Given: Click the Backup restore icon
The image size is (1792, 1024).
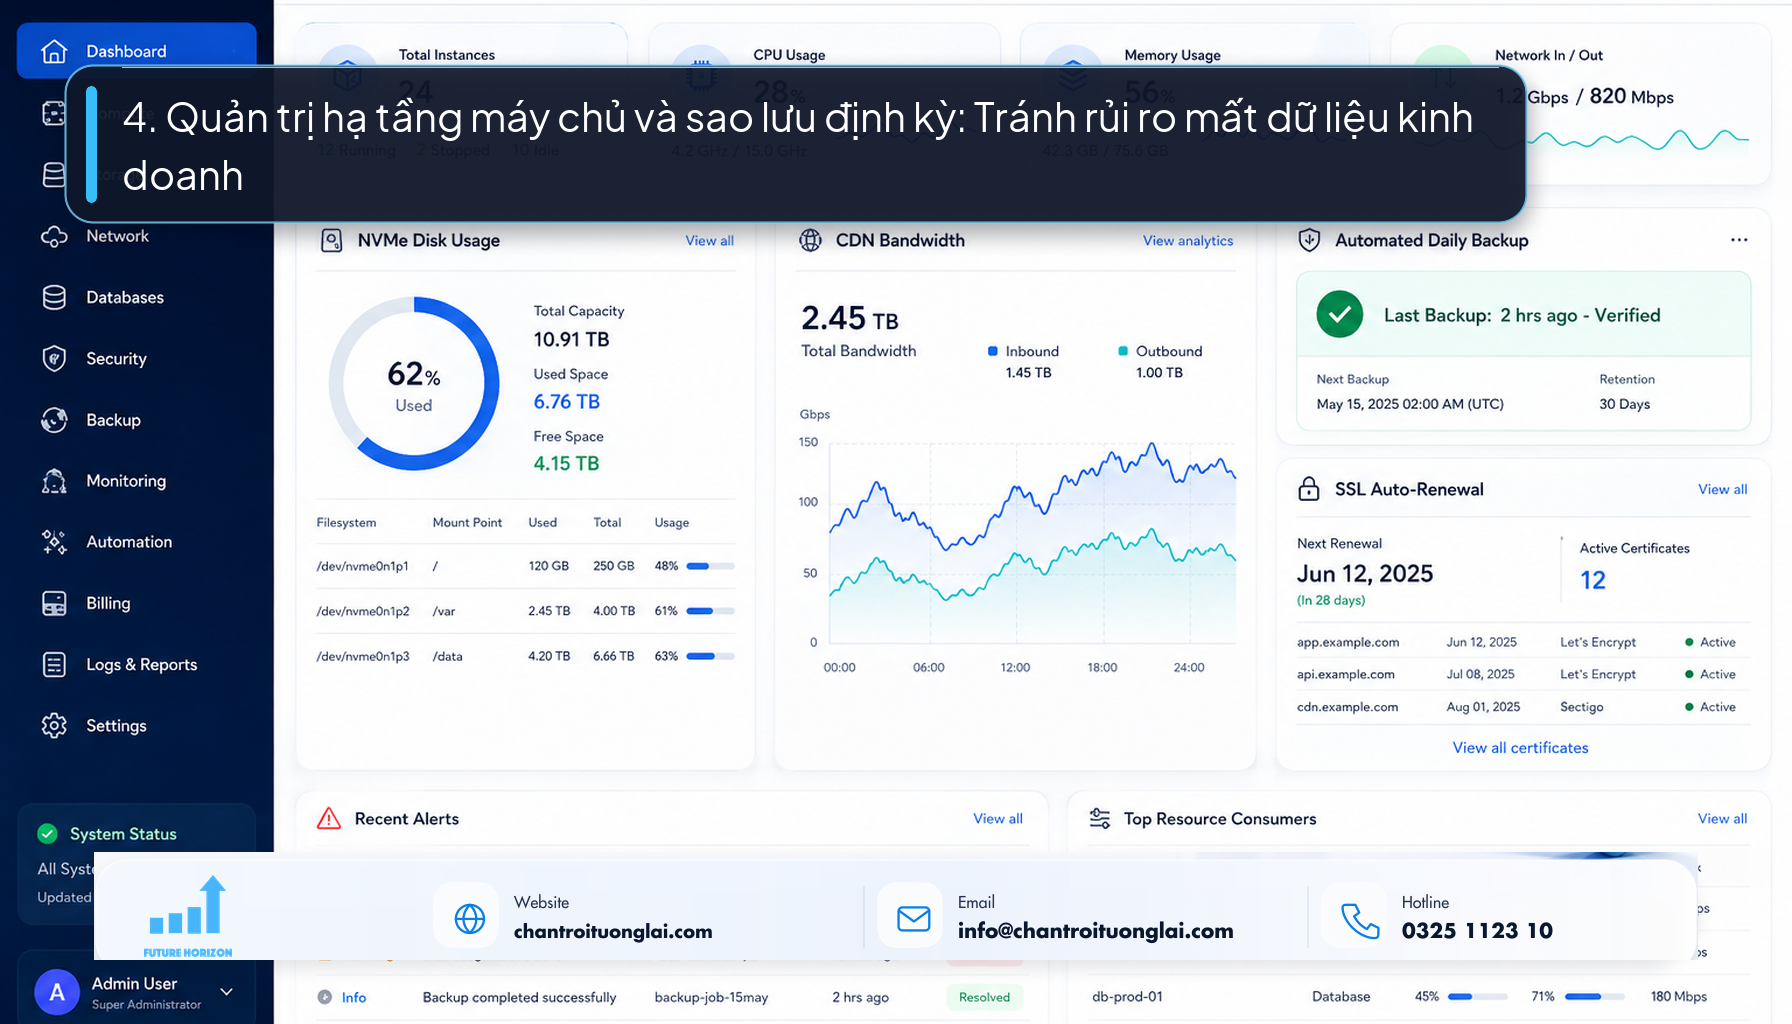Looking at the screenshot, I should pyautogui.click(x=54, y=420).
